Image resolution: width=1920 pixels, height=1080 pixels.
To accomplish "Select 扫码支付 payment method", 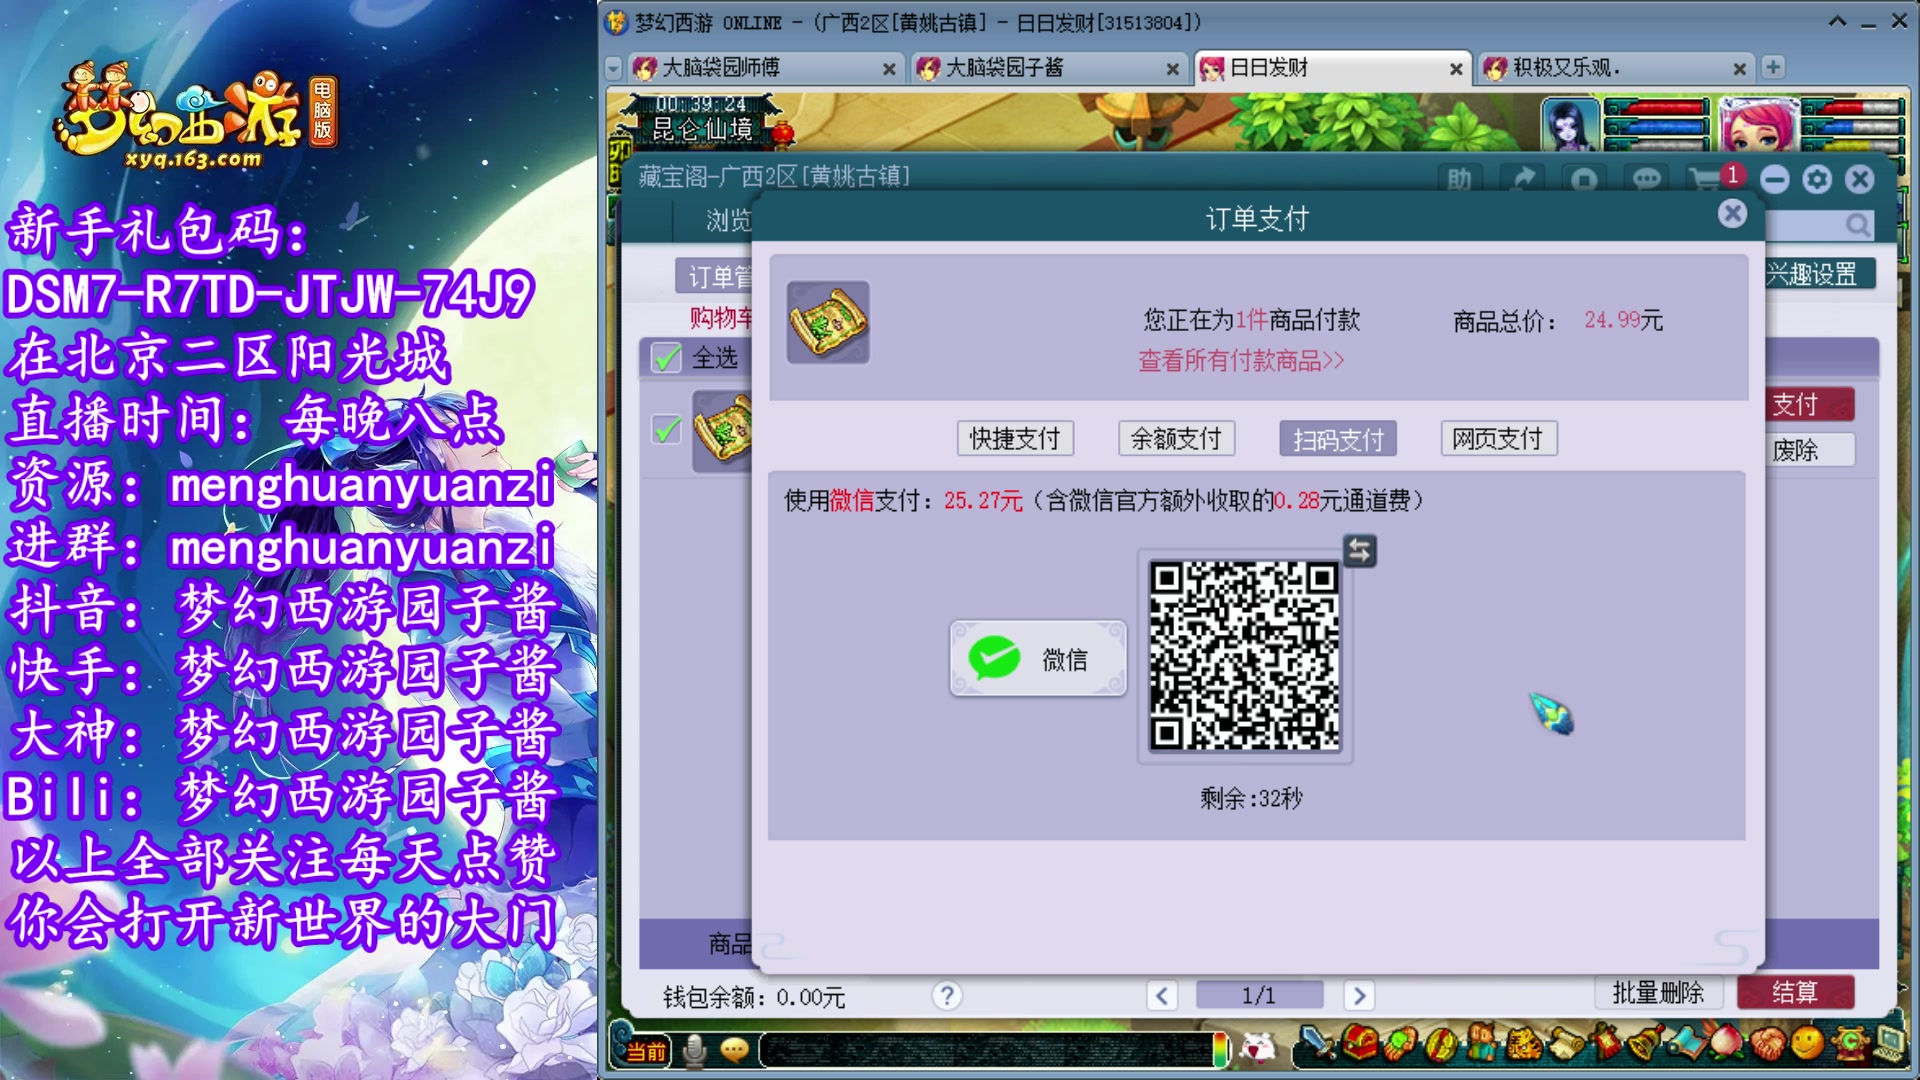I will coord(1338,438).
